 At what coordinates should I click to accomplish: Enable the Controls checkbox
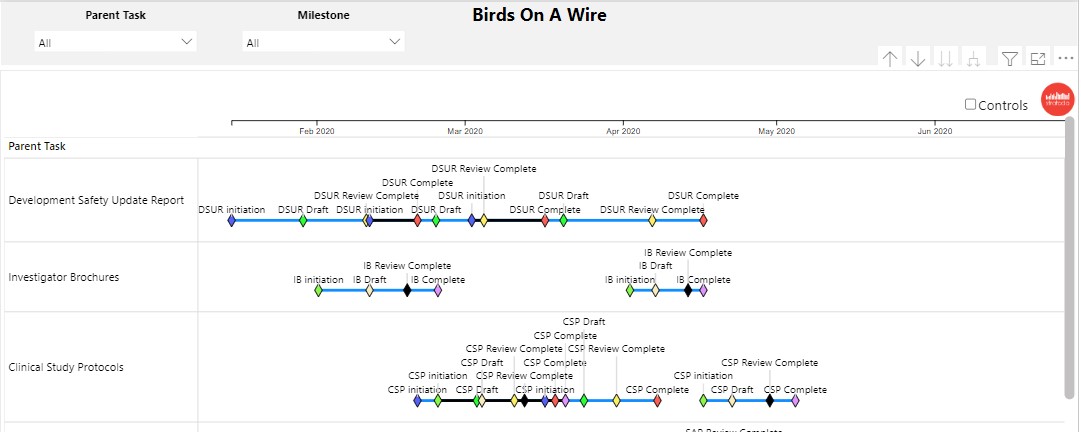[x=970, y=105]
